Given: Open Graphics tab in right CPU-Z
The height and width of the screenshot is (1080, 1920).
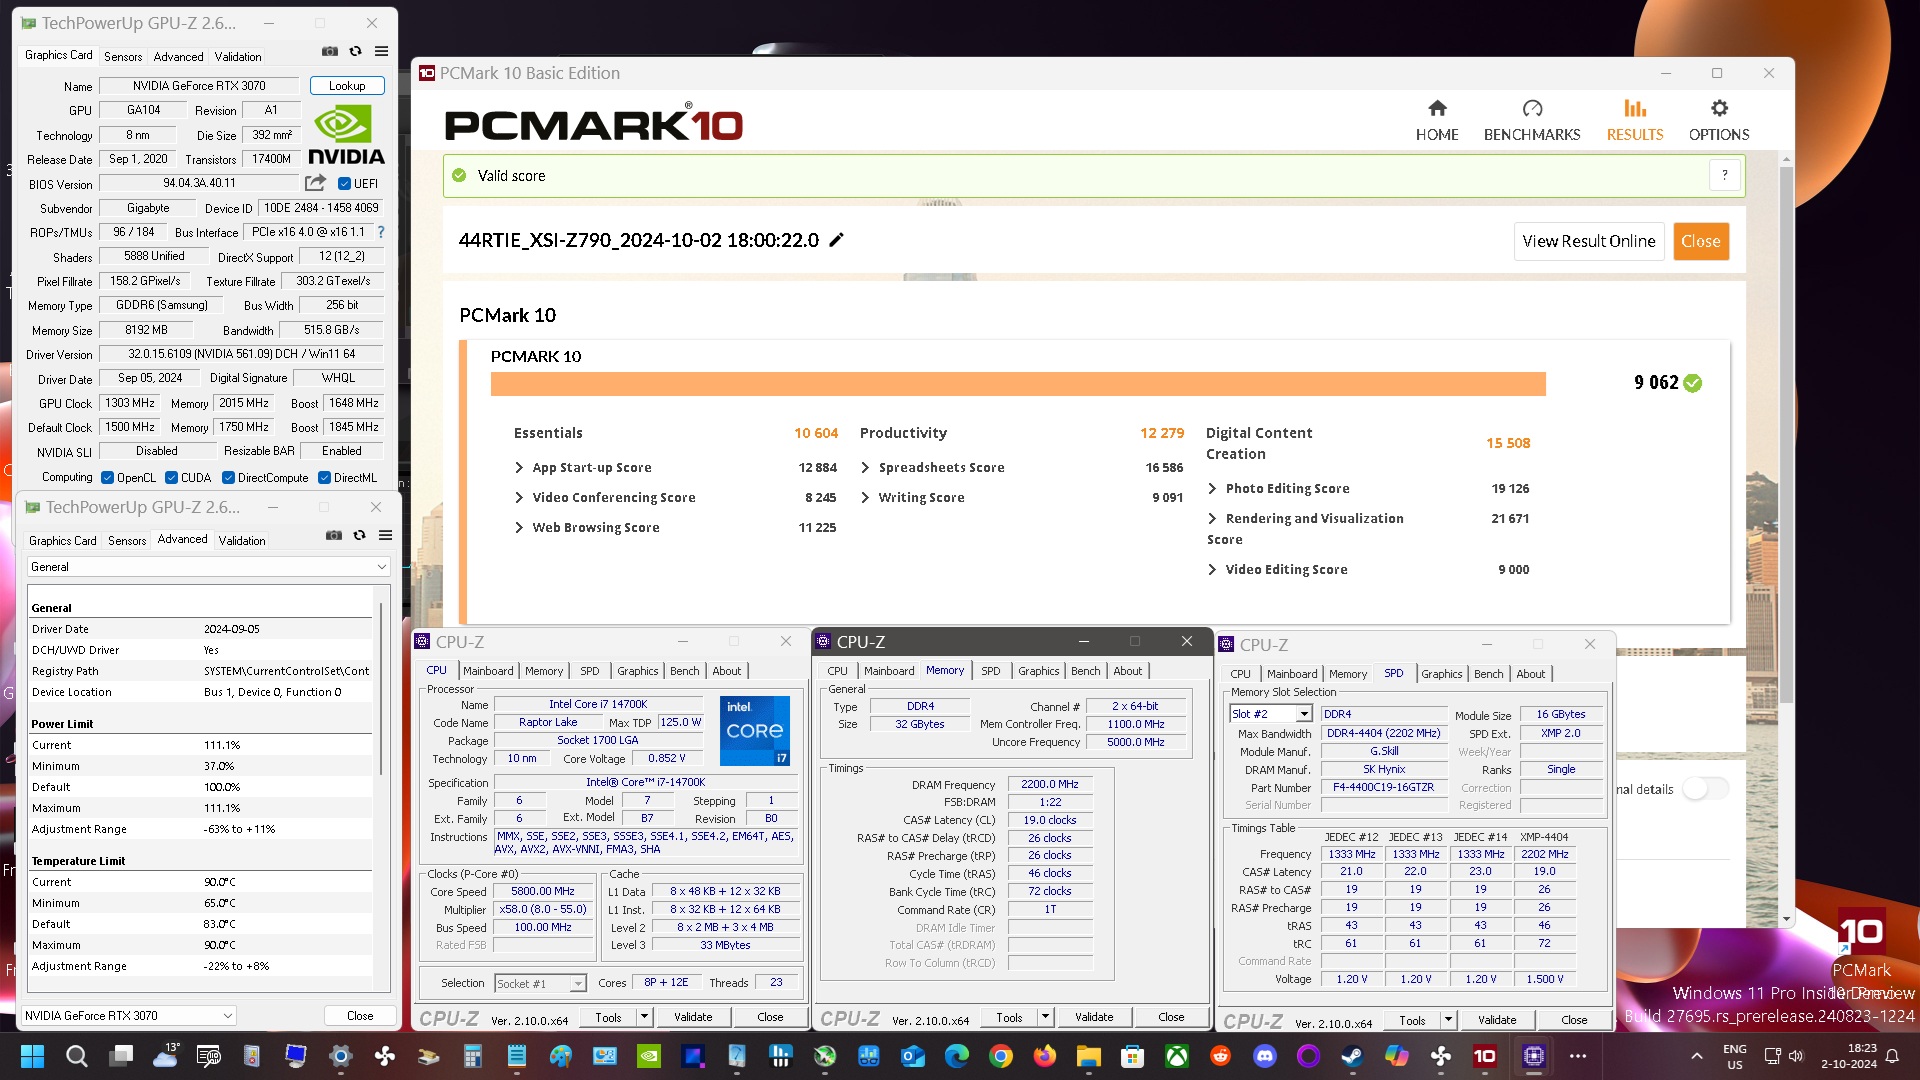Looking at the screenshot, I should [1441, 674].
